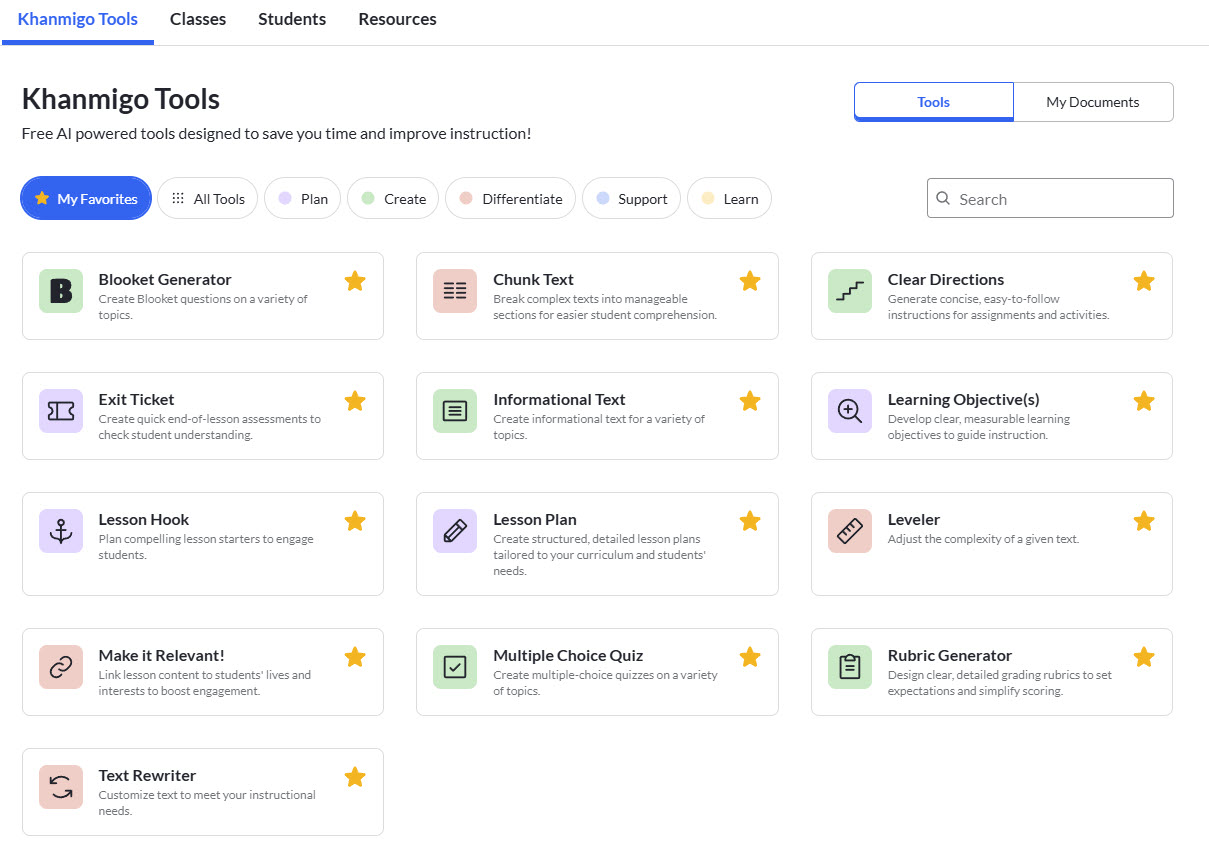1209x841 pixels.
Task: Select the Lesson Plan pencil icon
Action: (x=454, y=530)
